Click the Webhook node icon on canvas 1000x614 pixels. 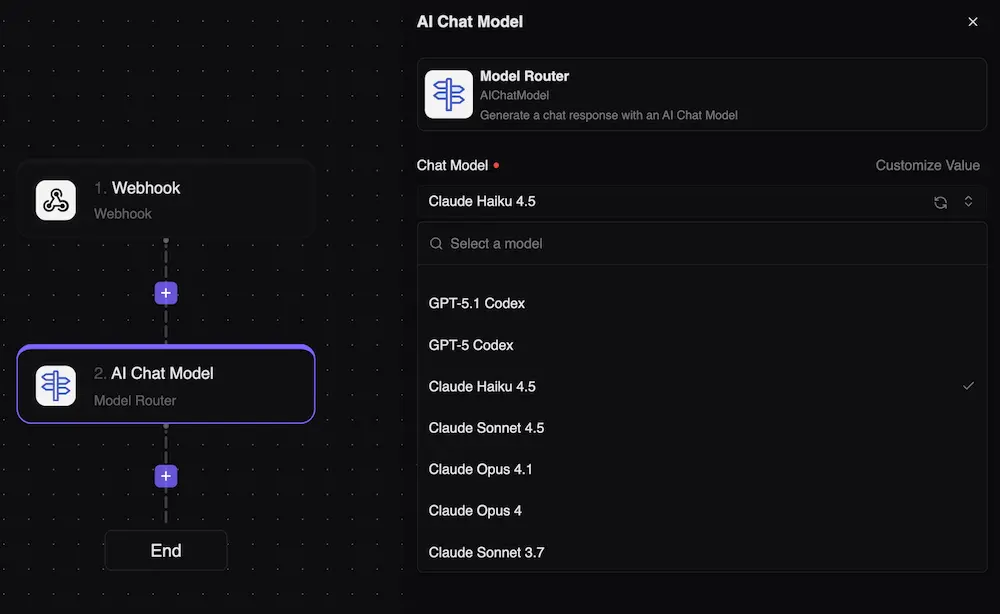click(55, 200)
